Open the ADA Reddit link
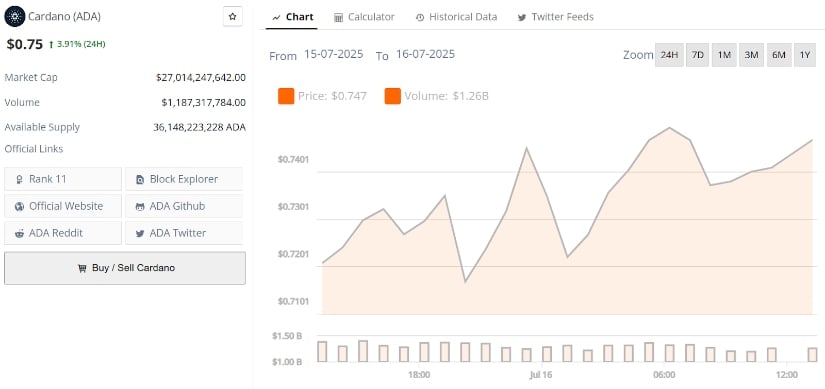This screenshot has width=825, height=389. click(63, 233)
